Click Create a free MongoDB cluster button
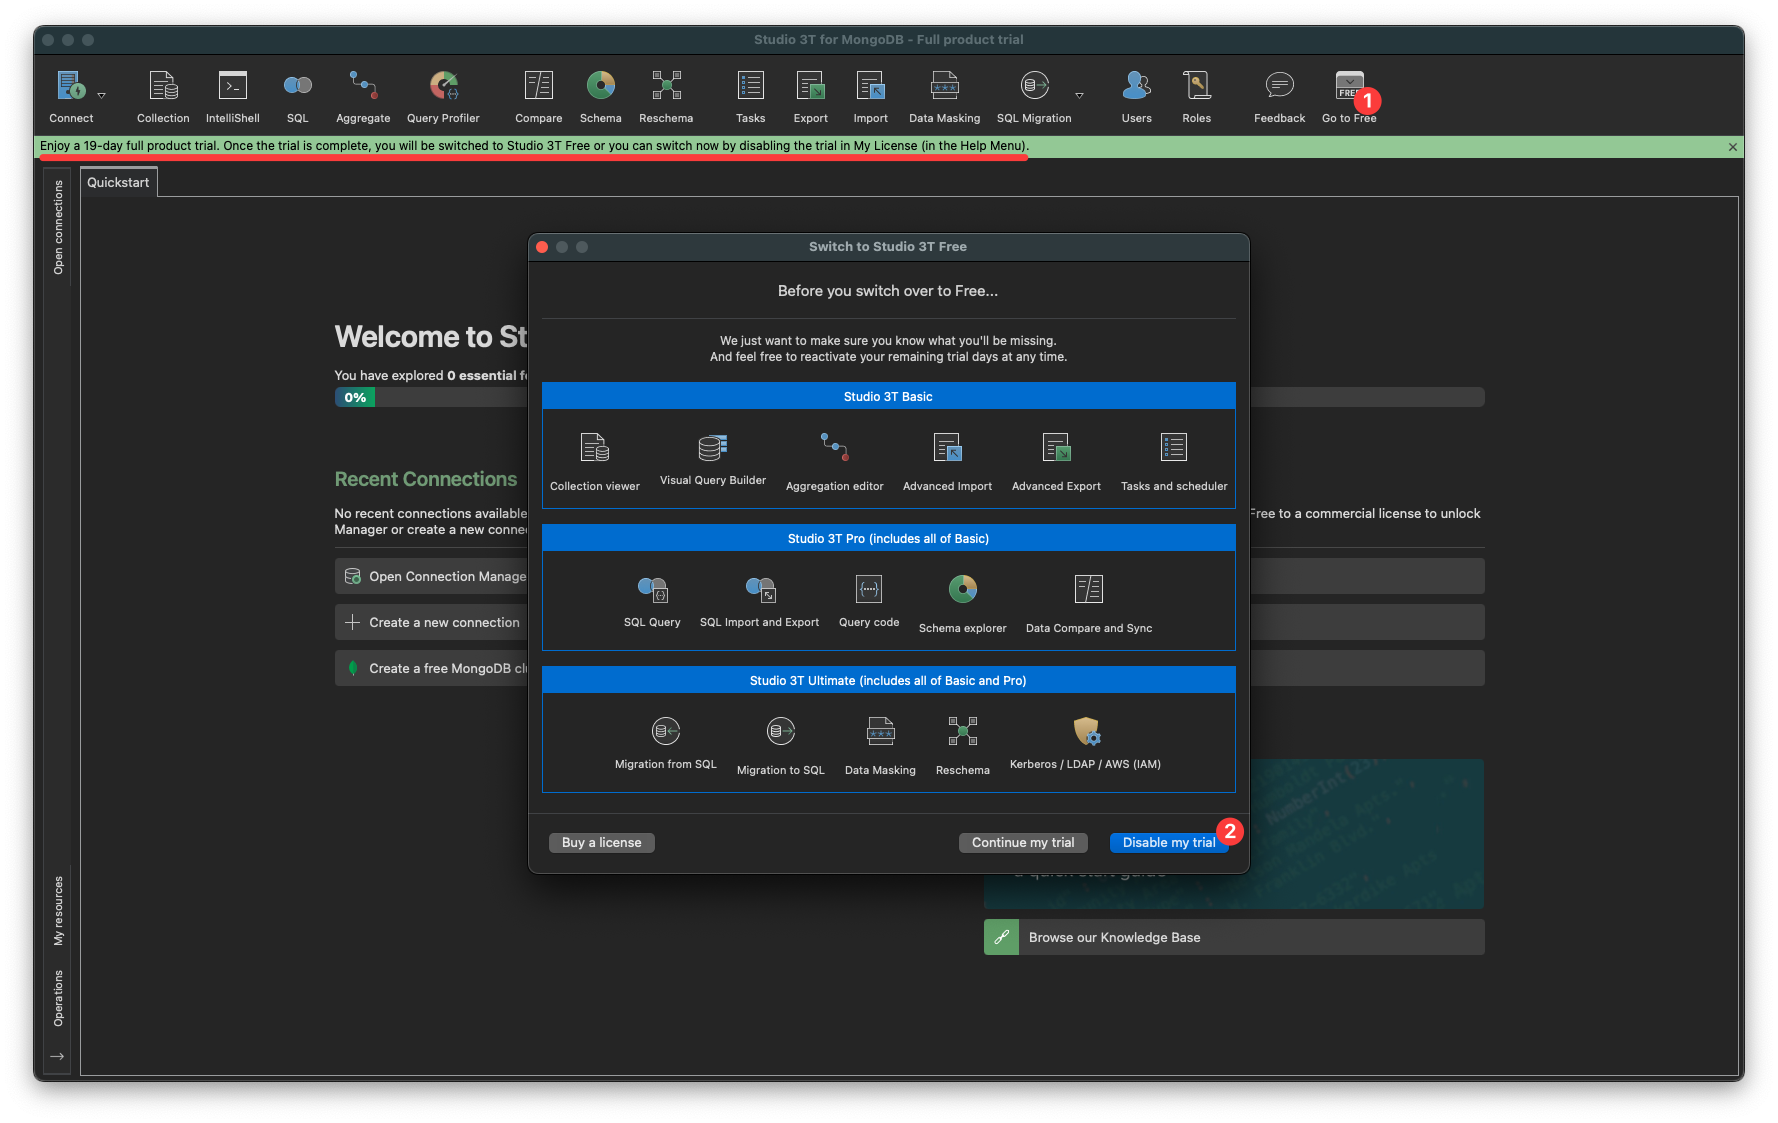This screenshot has width=1778, height=1123. coord(432,668)
